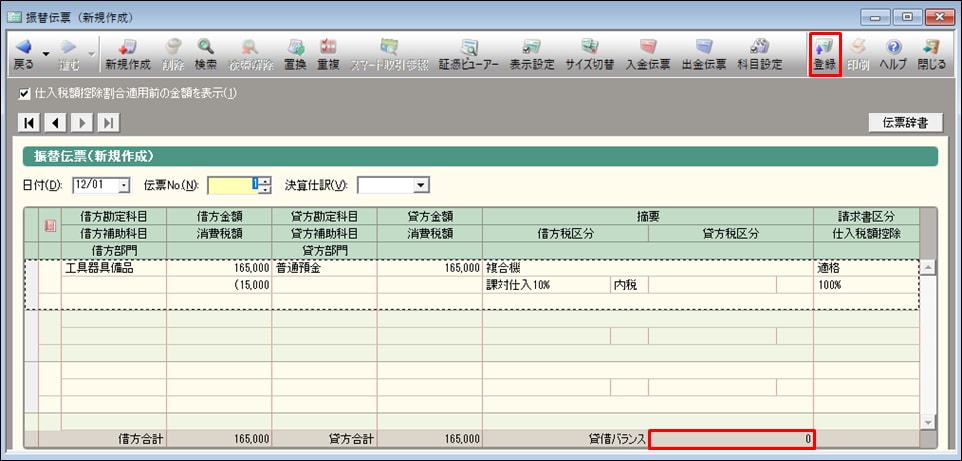
Task: Switch to 入金伝票 deposit slip
Action: tap(648, 54)
